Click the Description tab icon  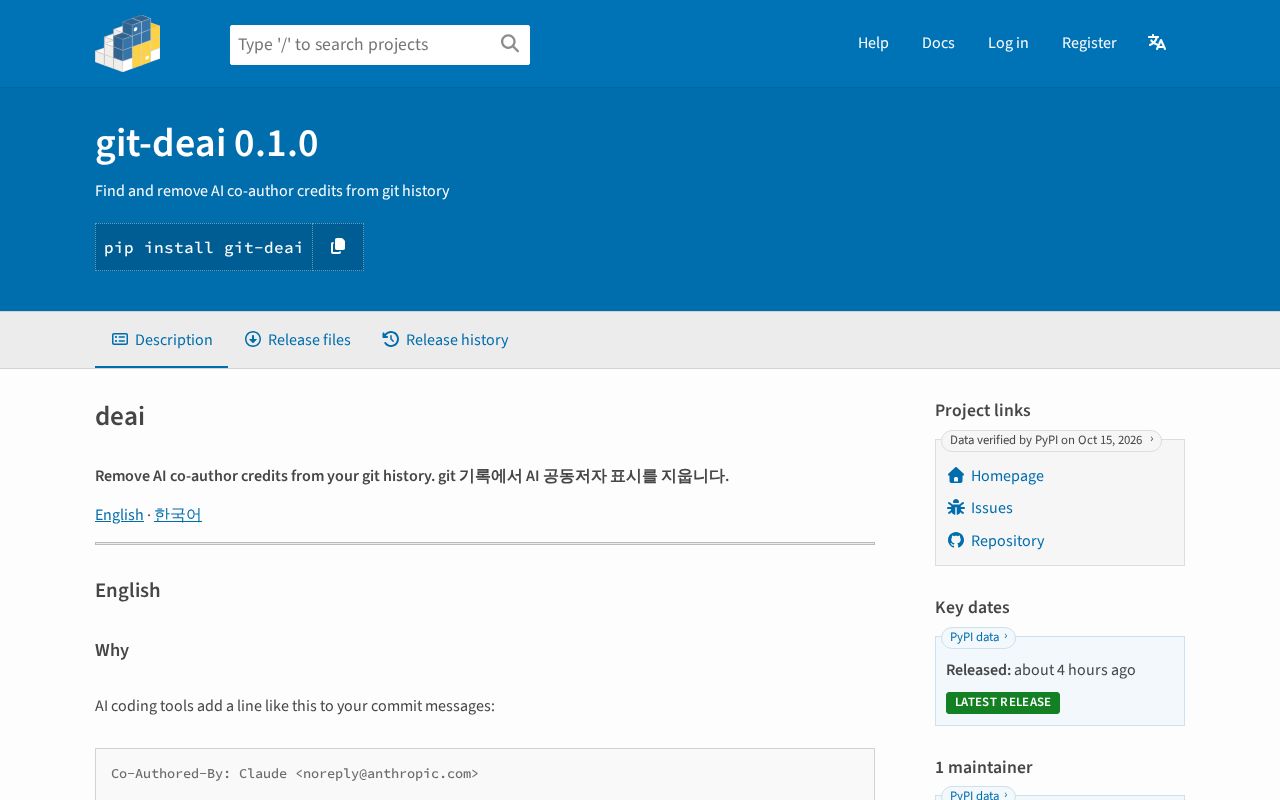(x=120, y=339)
